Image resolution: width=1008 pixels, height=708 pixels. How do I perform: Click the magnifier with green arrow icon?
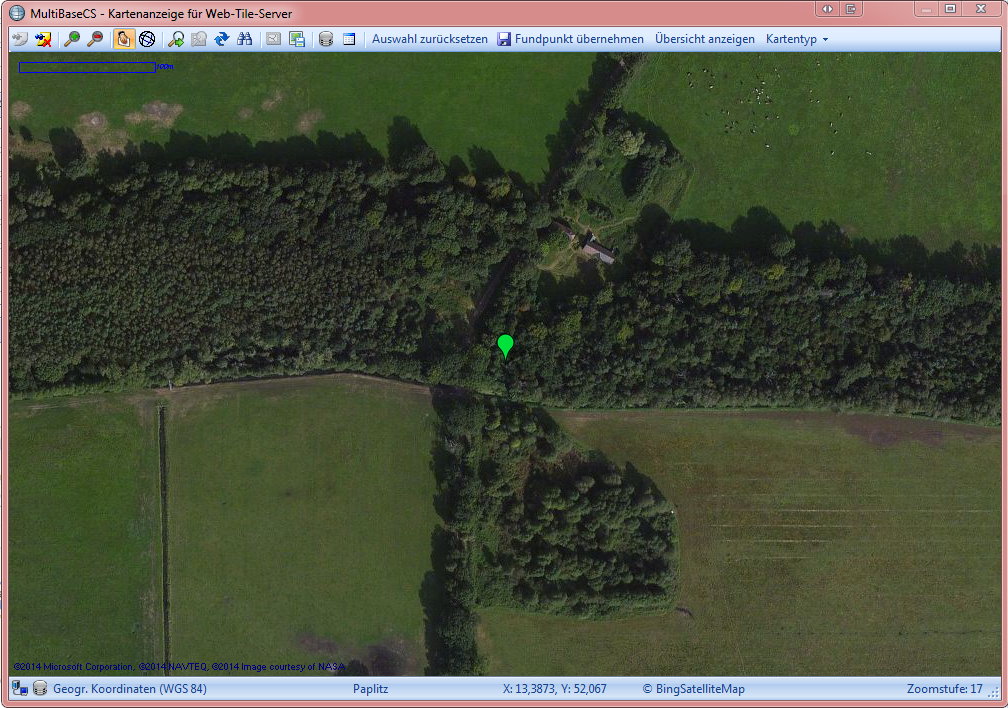coord(175,39)
